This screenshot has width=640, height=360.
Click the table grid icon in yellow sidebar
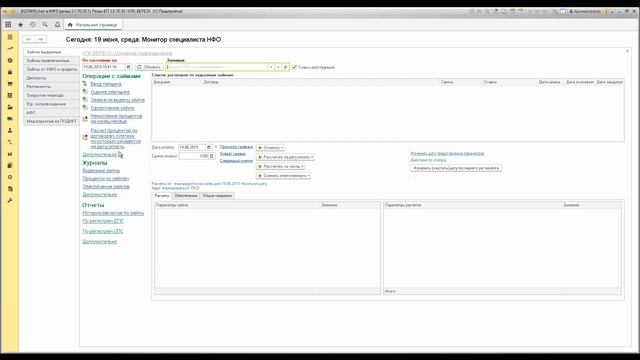coord(10,95)
